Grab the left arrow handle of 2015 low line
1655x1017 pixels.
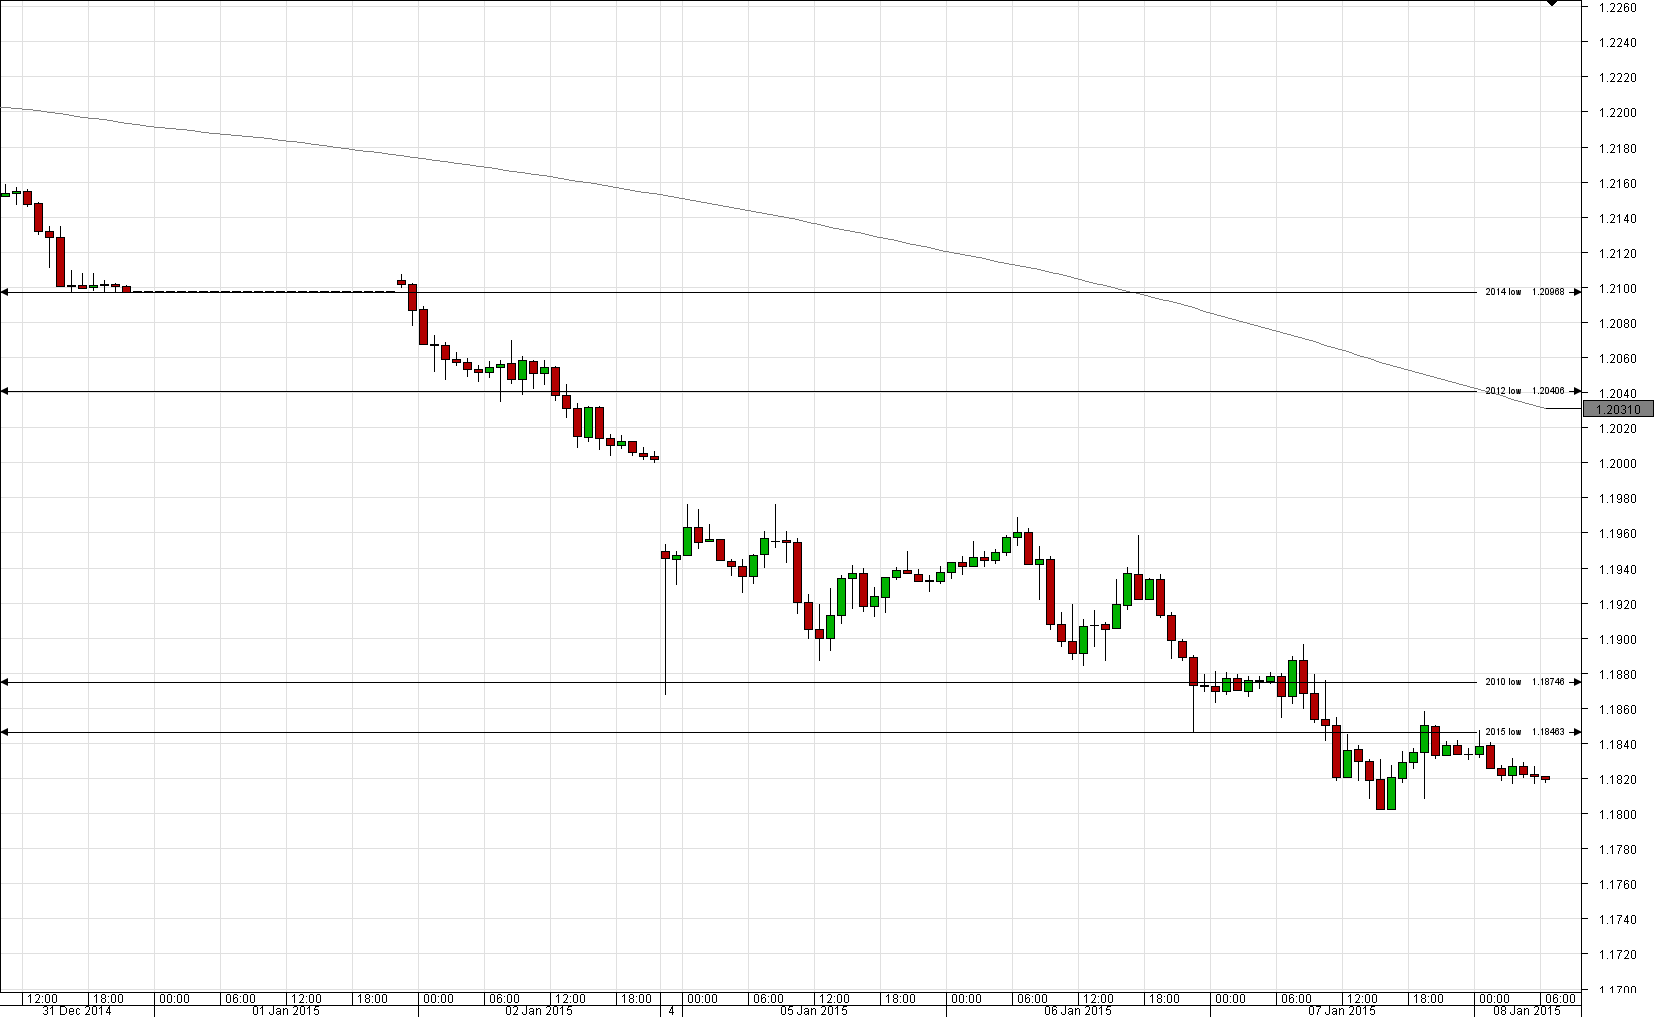(x=4, y=733)
